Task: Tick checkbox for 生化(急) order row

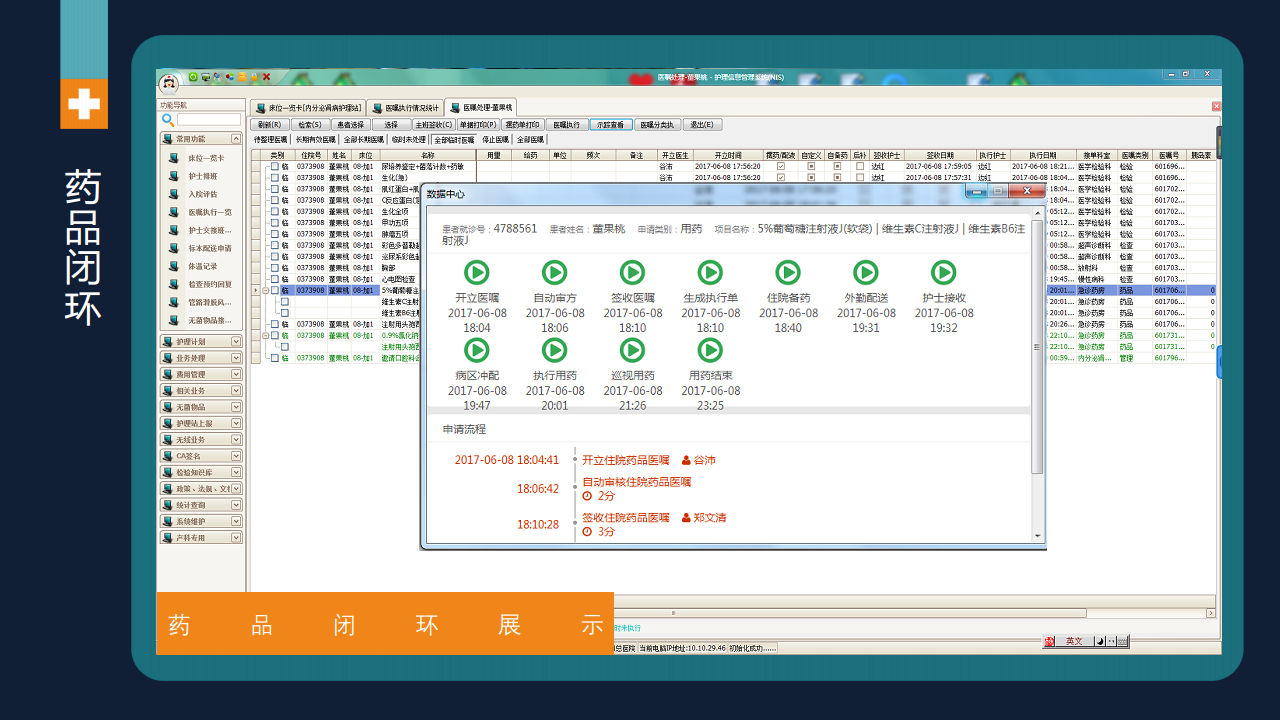Action: (x=273, y=177)
